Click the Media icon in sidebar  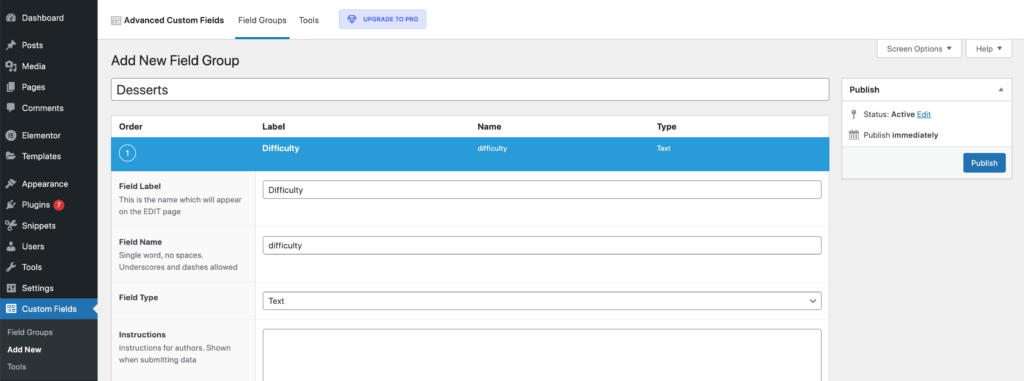pyautogui.click(x=10, y=66)
